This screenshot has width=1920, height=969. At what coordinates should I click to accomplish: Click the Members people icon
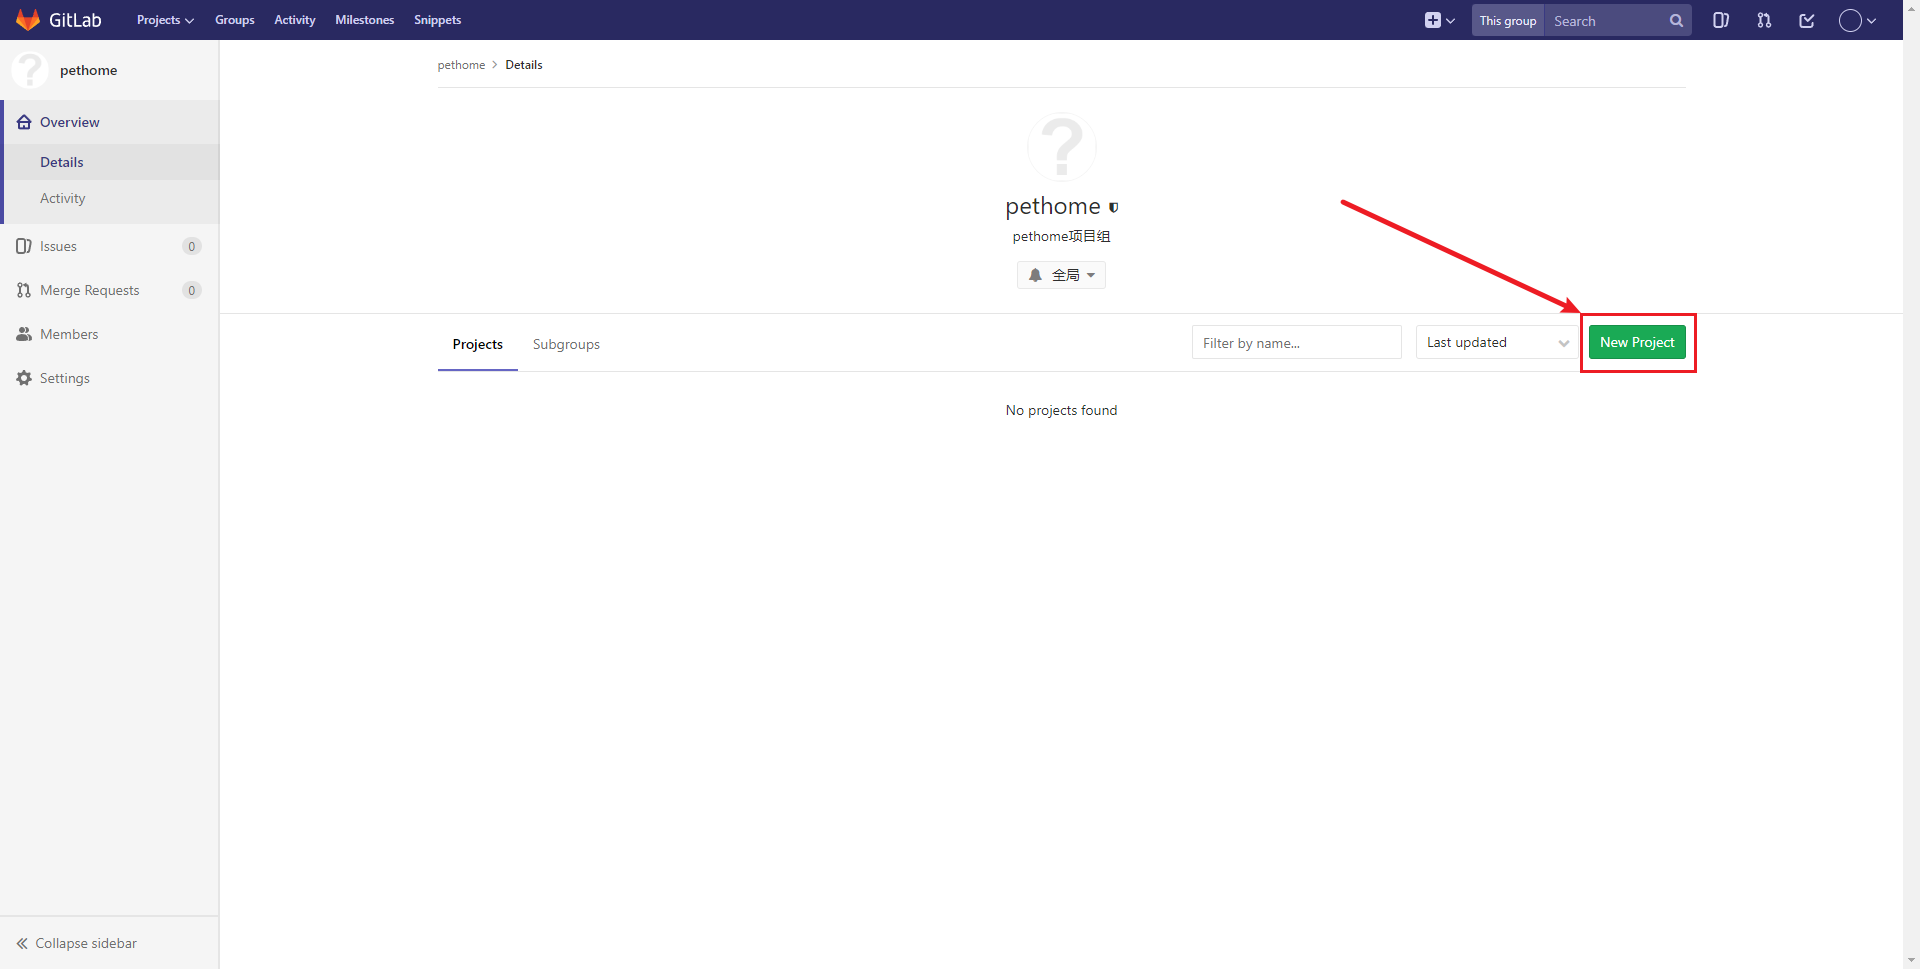pyautogui.click(x=24, y=334)
